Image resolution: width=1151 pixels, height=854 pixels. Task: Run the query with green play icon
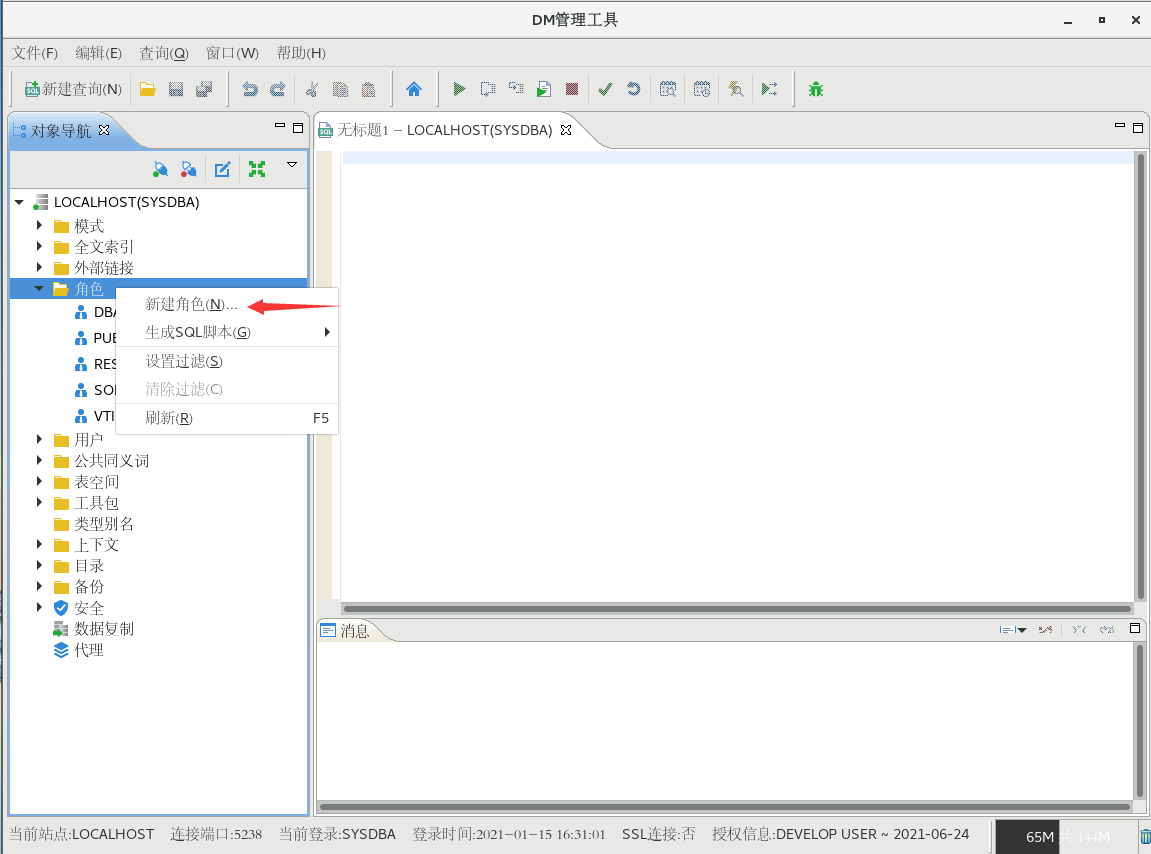click(x=459, y=90)
